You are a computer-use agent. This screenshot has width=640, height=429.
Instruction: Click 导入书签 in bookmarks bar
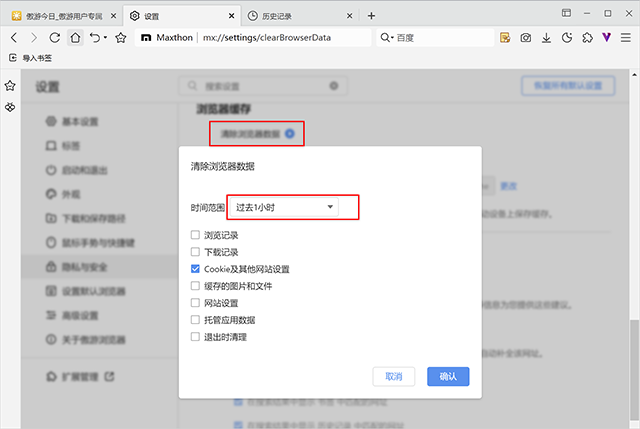[31, 58]
